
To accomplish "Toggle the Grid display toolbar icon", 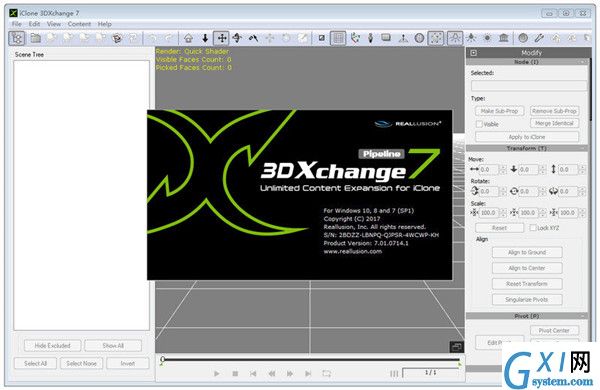I will 338,38.
